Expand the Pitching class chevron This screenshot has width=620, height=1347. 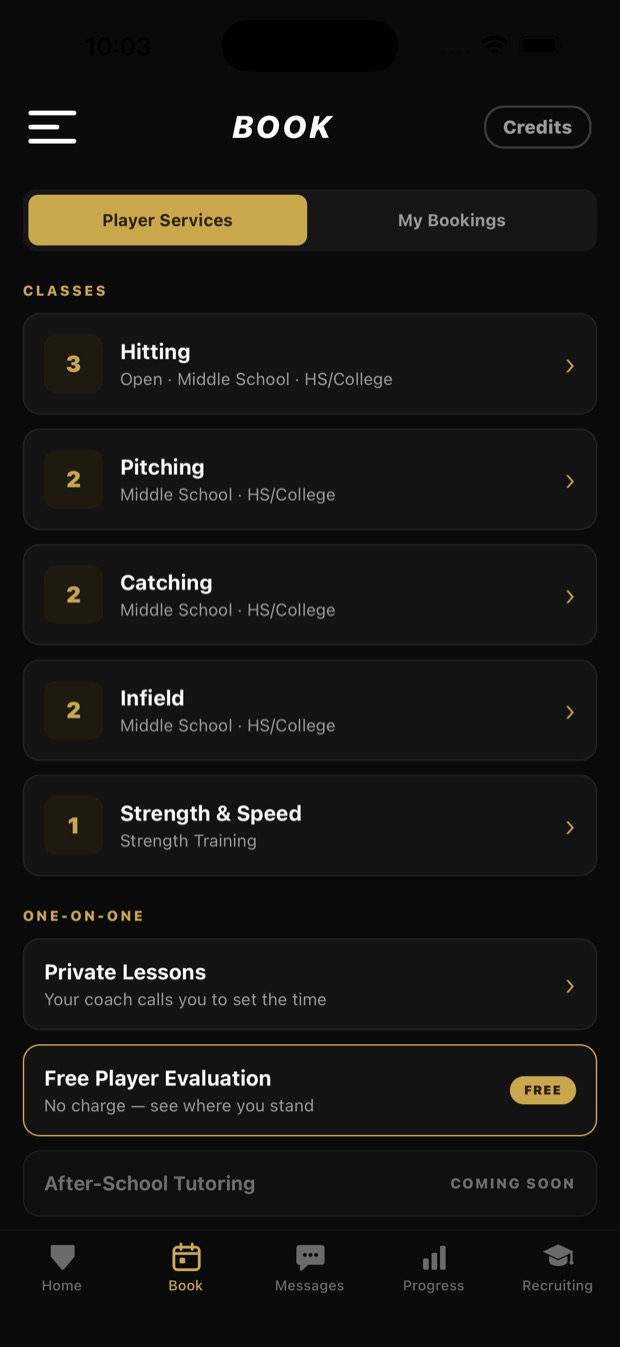[x=570, y=481]
